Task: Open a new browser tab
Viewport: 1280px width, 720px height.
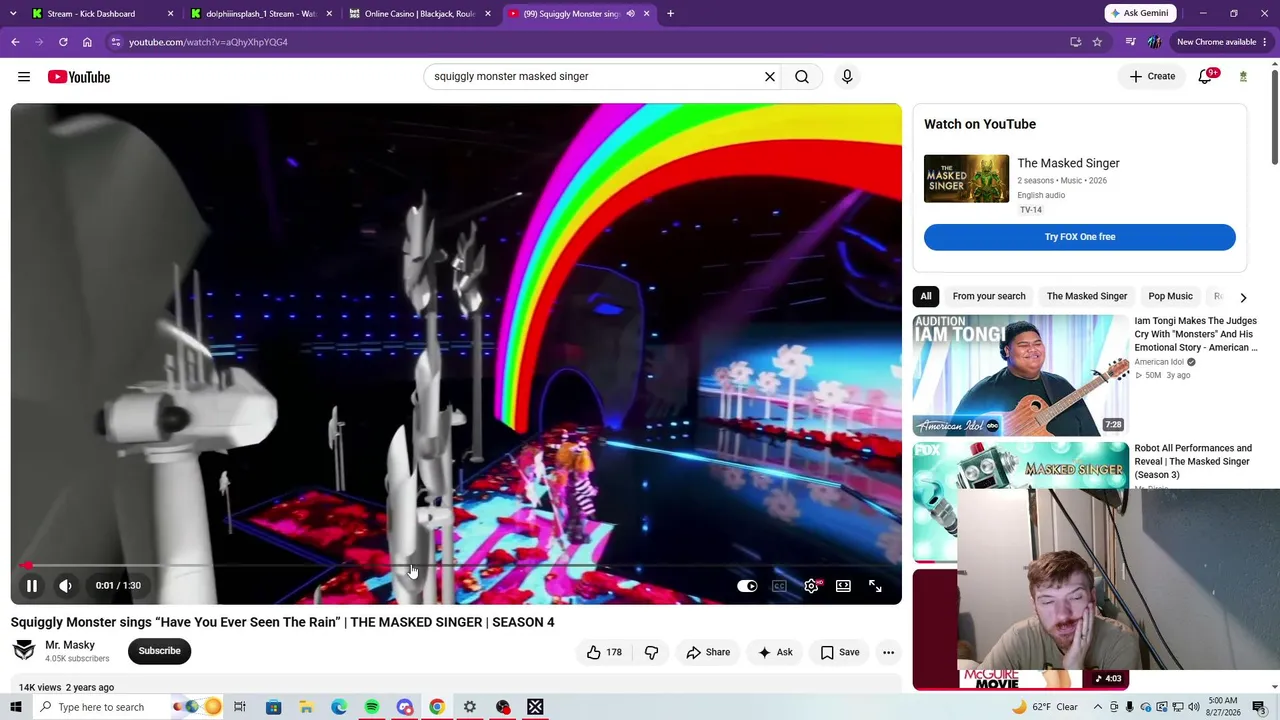Action: click(670, 14)
